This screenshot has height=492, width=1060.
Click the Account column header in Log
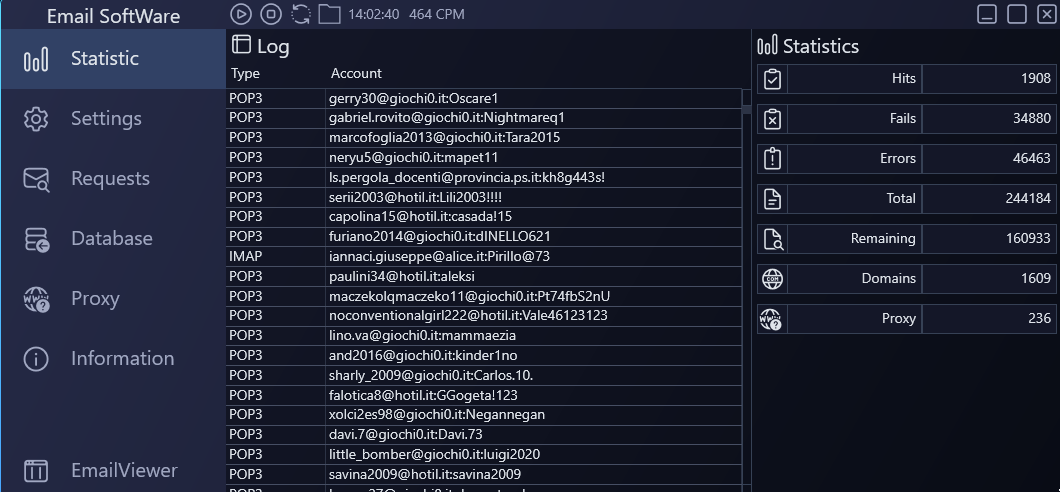click(356, 74)
